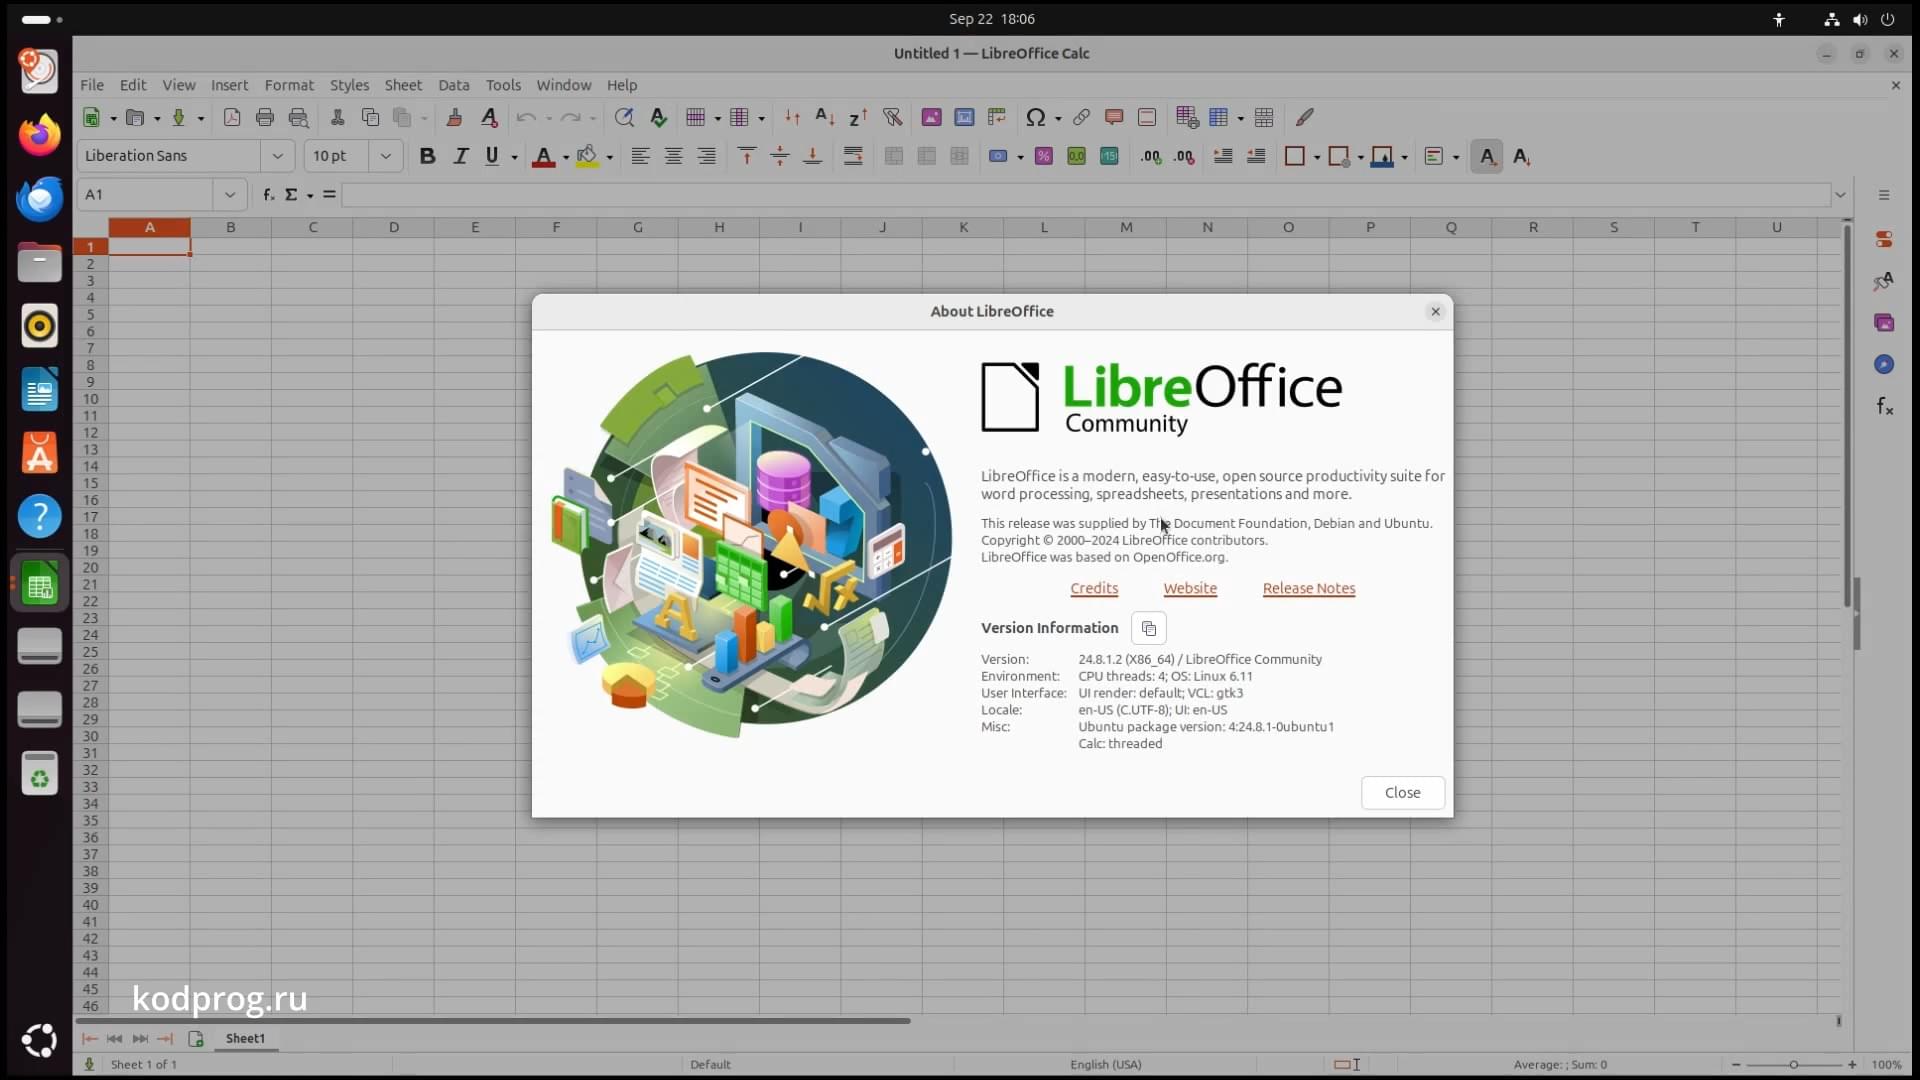Expand Name Box dropdown arrow

[x=229, y=195]
